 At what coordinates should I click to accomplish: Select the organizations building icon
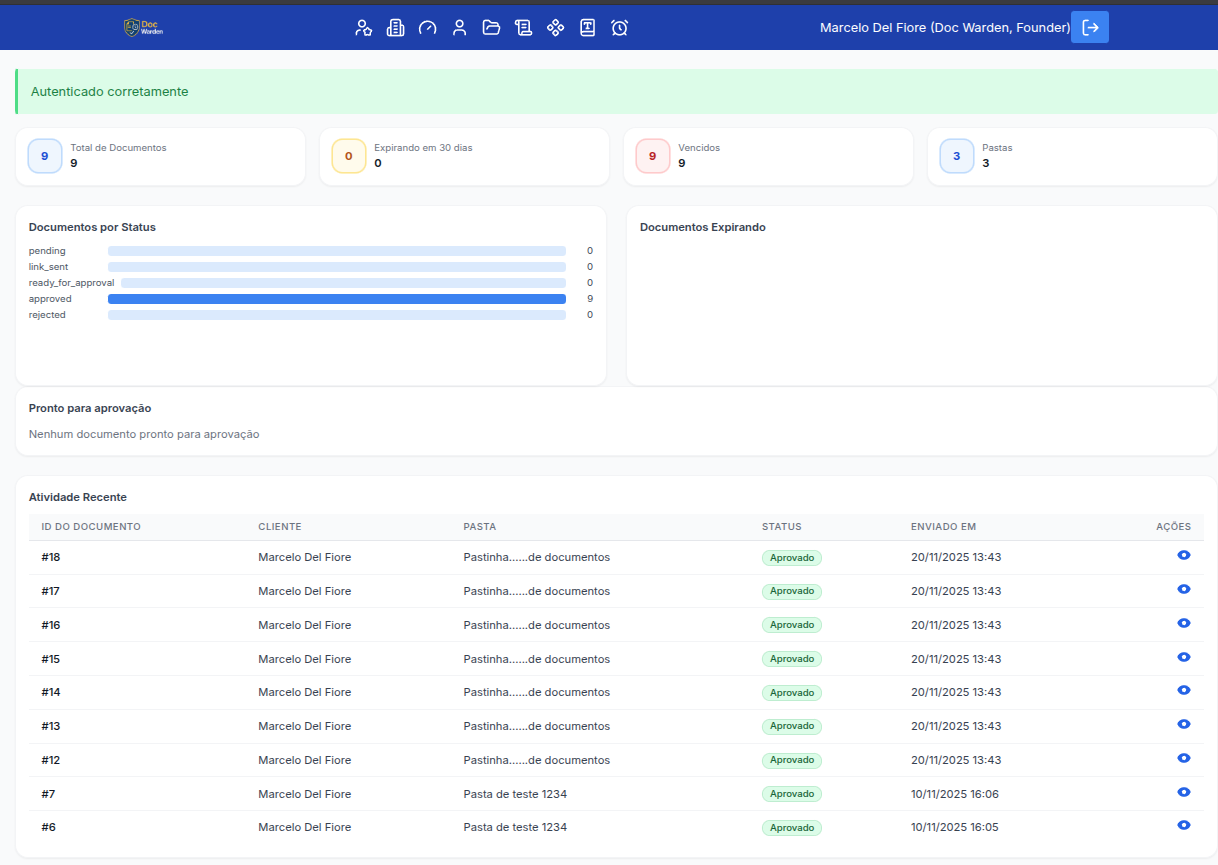(x=395, y=27)
